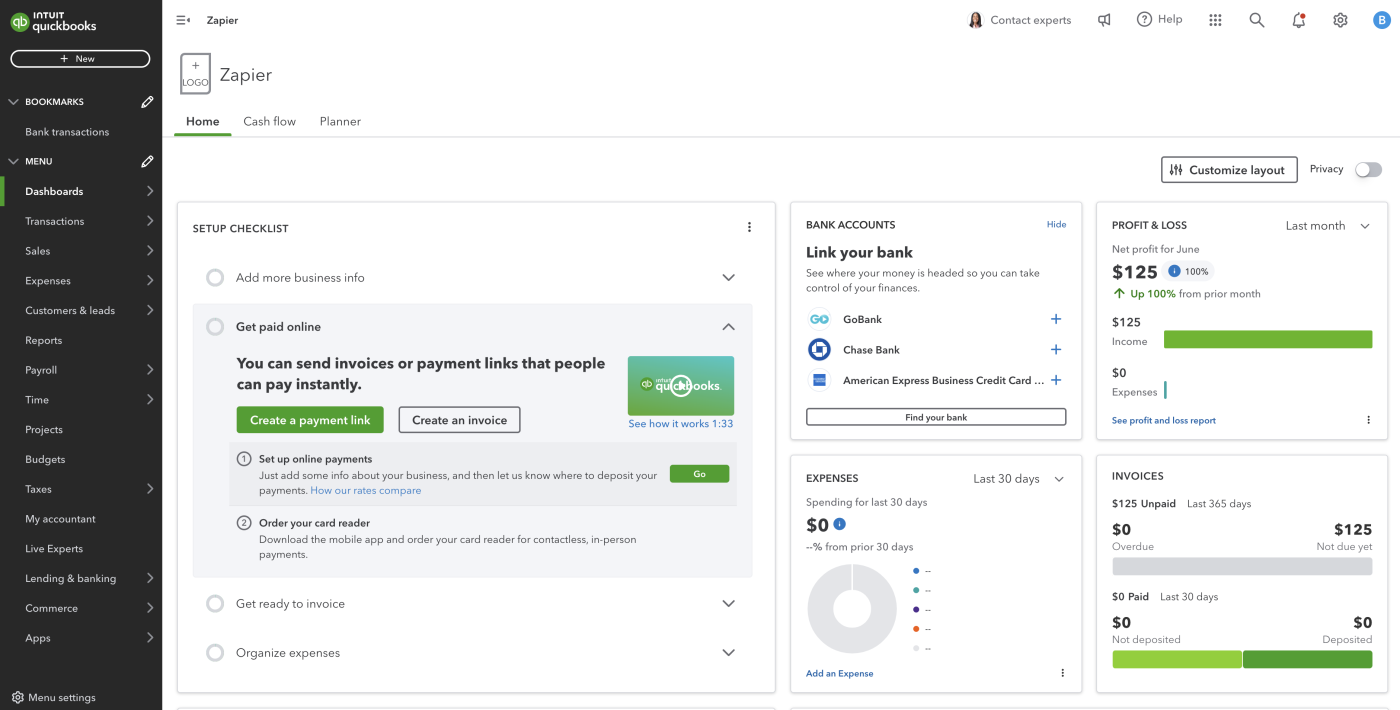The width and height of the screenshot is (1400, 710).
Task: Open Profit & Loss Last month dropdown
Action: [1328, 226]
